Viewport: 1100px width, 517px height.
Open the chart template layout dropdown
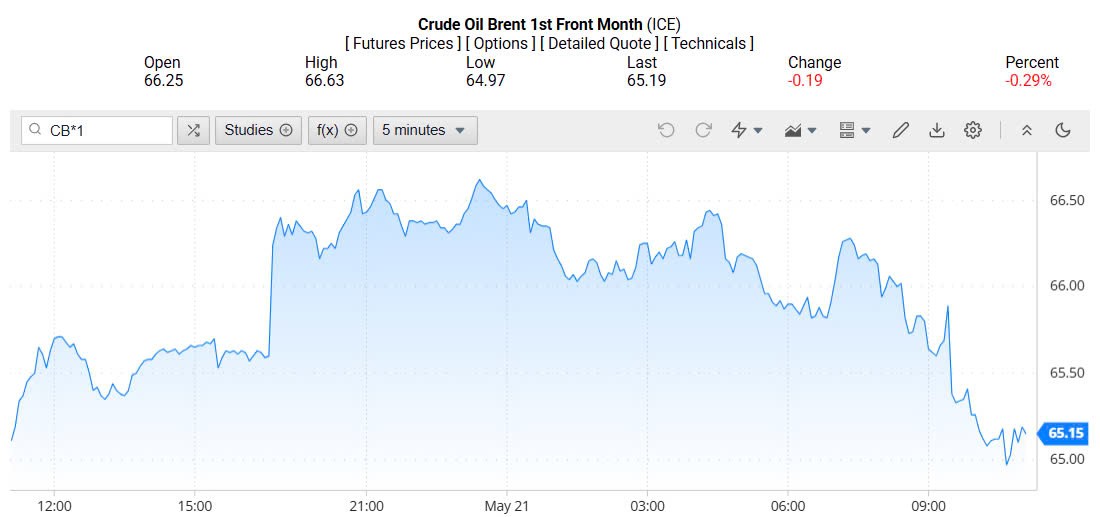(855, 130)
